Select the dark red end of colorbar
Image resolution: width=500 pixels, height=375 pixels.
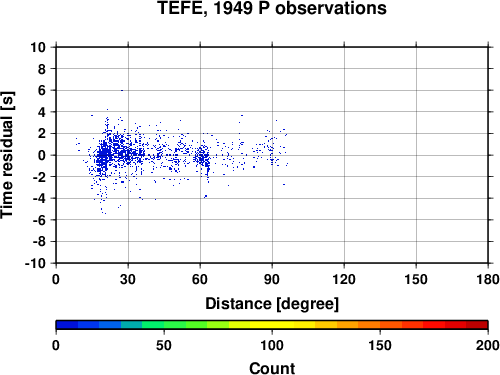(x=477, y=325)
